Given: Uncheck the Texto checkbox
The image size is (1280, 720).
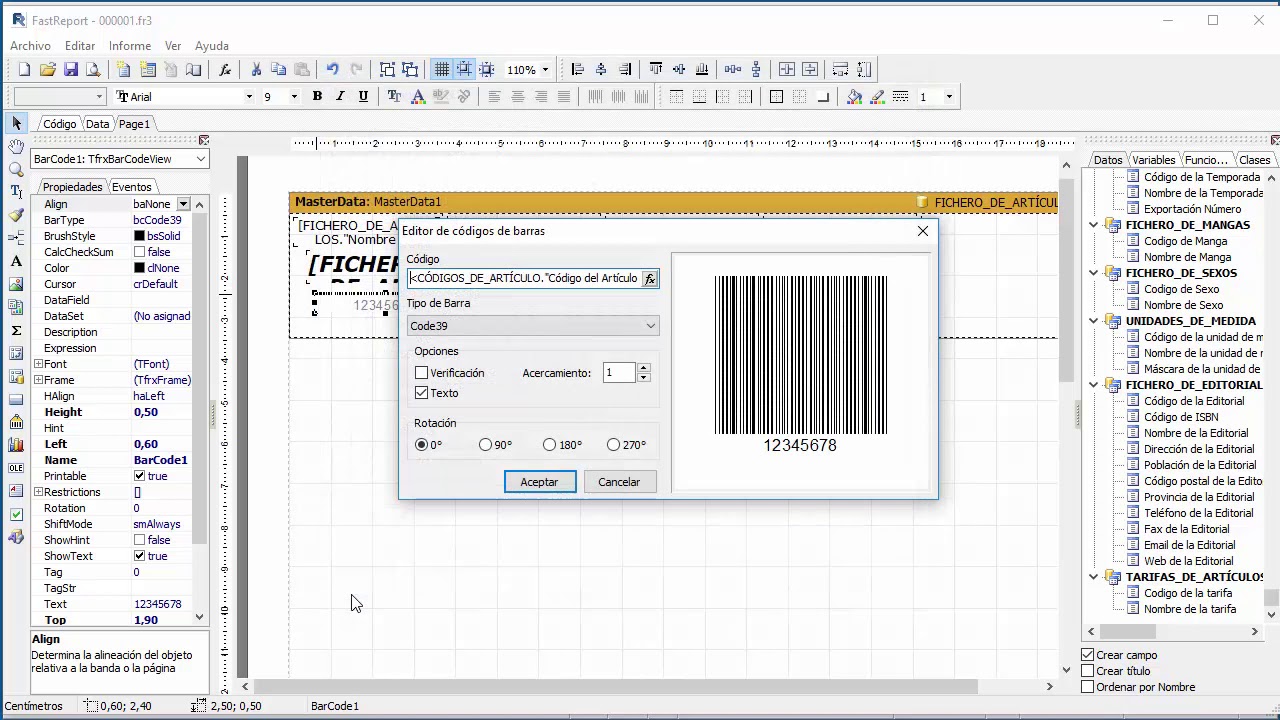Looking at the screenshot, I should point(421,393).
